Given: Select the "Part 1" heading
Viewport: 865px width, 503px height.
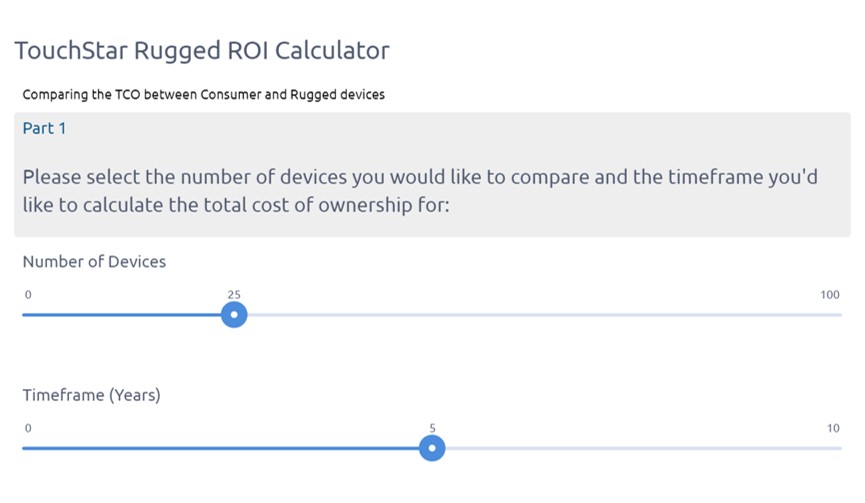Looking at the screenshot, I should [x=44, y=128].
